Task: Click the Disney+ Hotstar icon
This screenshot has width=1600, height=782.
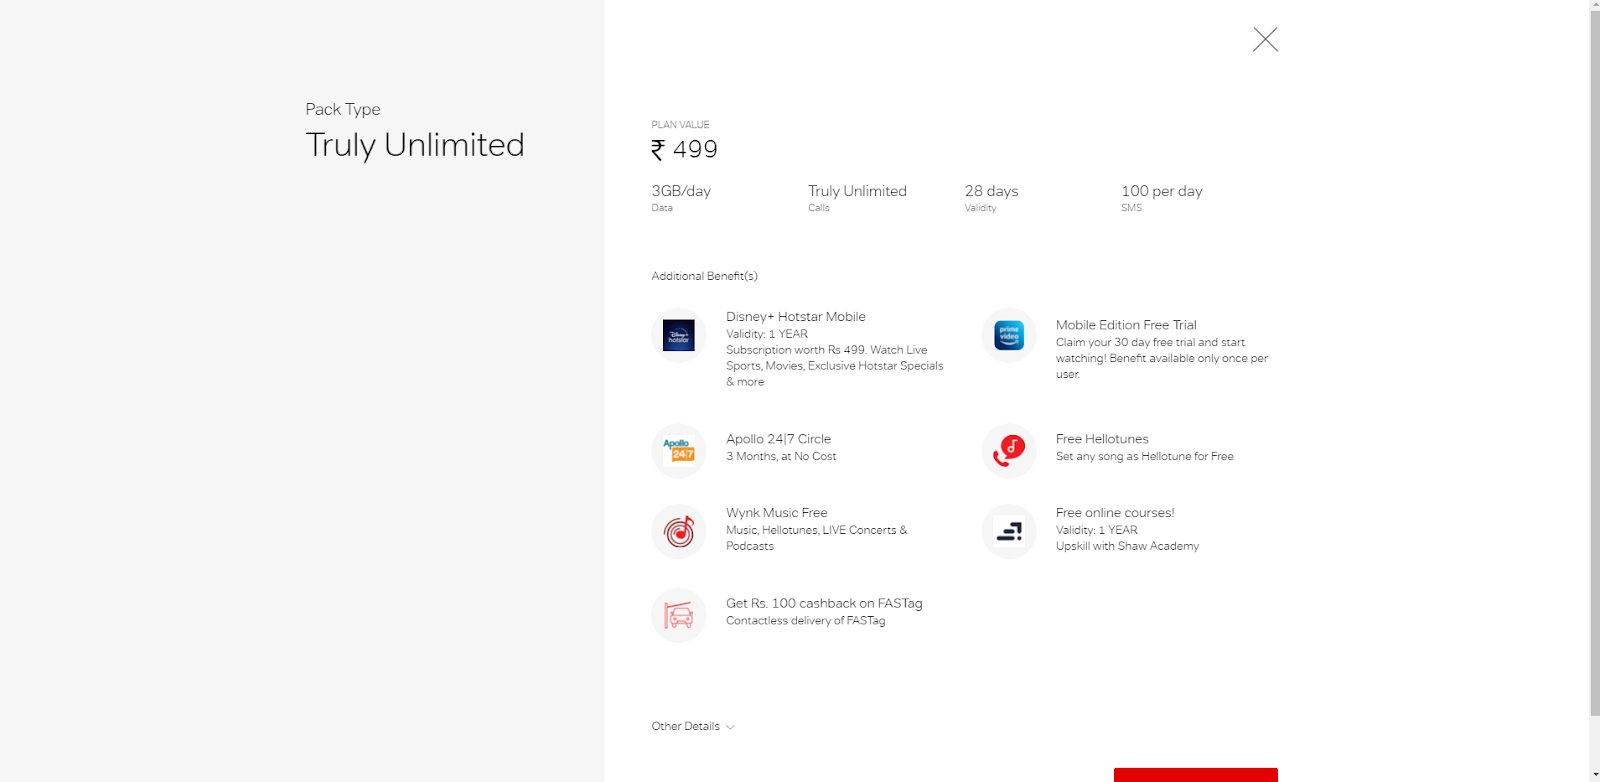Action: (679, 335)
